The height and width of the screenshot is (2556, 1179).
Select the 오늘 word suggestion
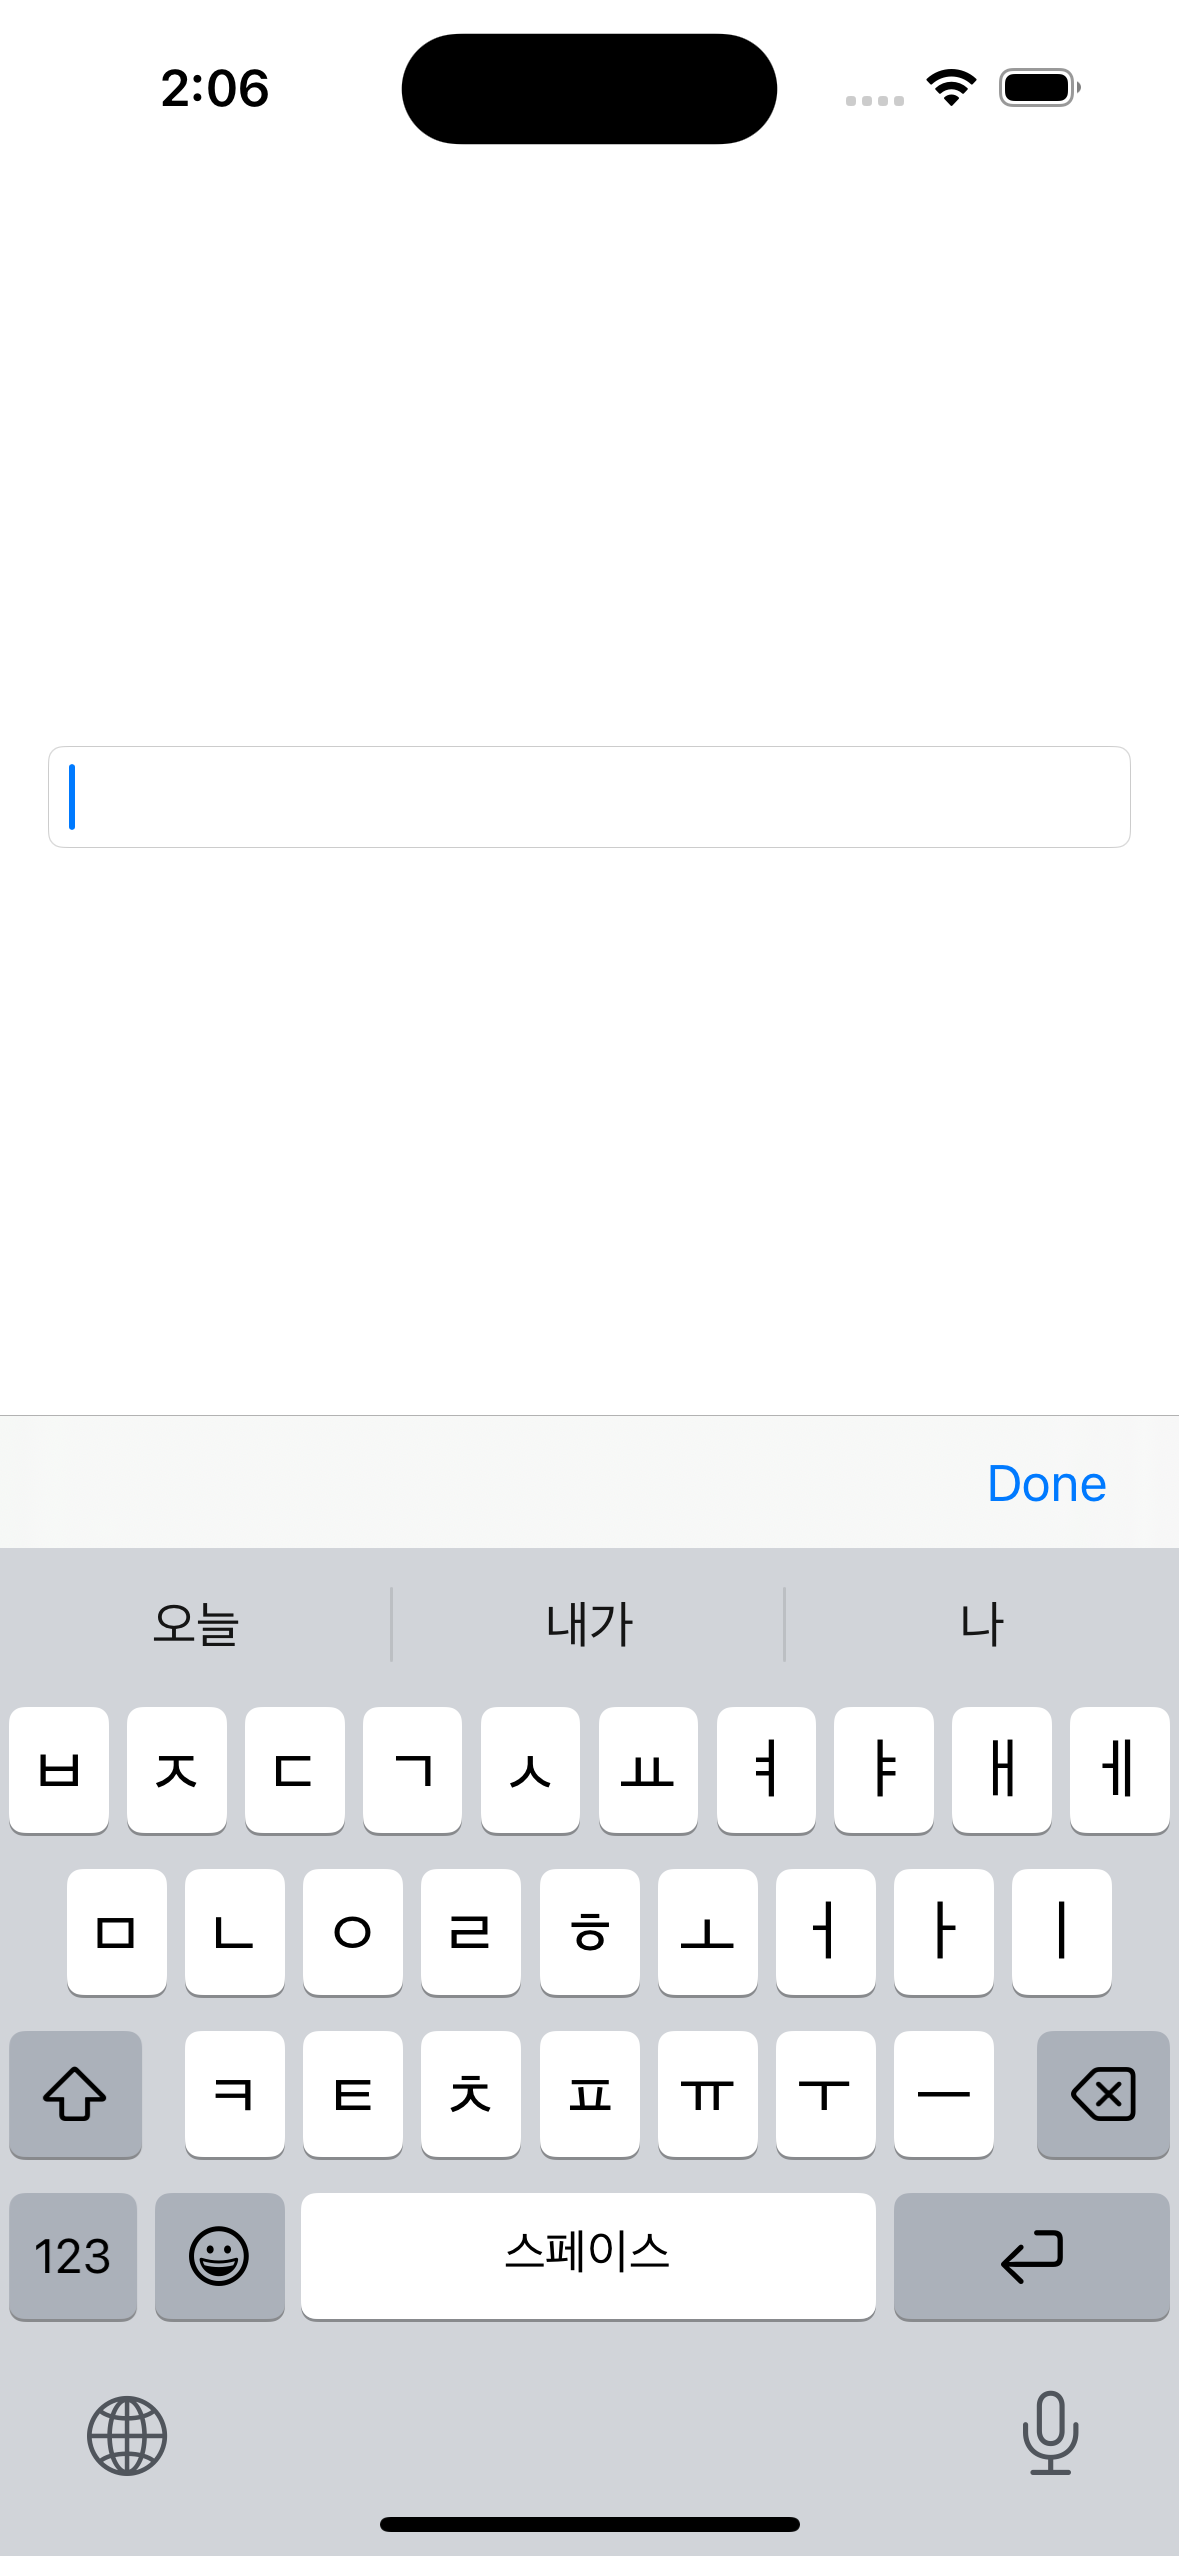tap(196, 1624)
